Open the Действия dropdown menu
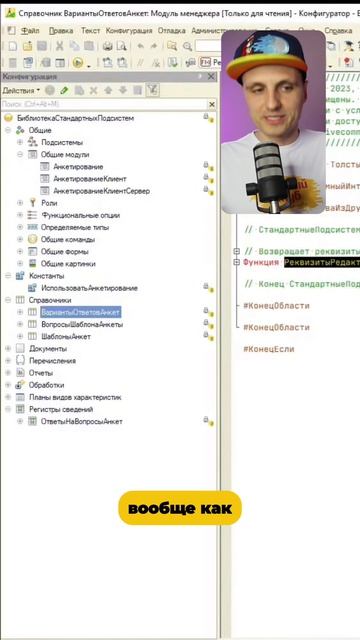 21,90
